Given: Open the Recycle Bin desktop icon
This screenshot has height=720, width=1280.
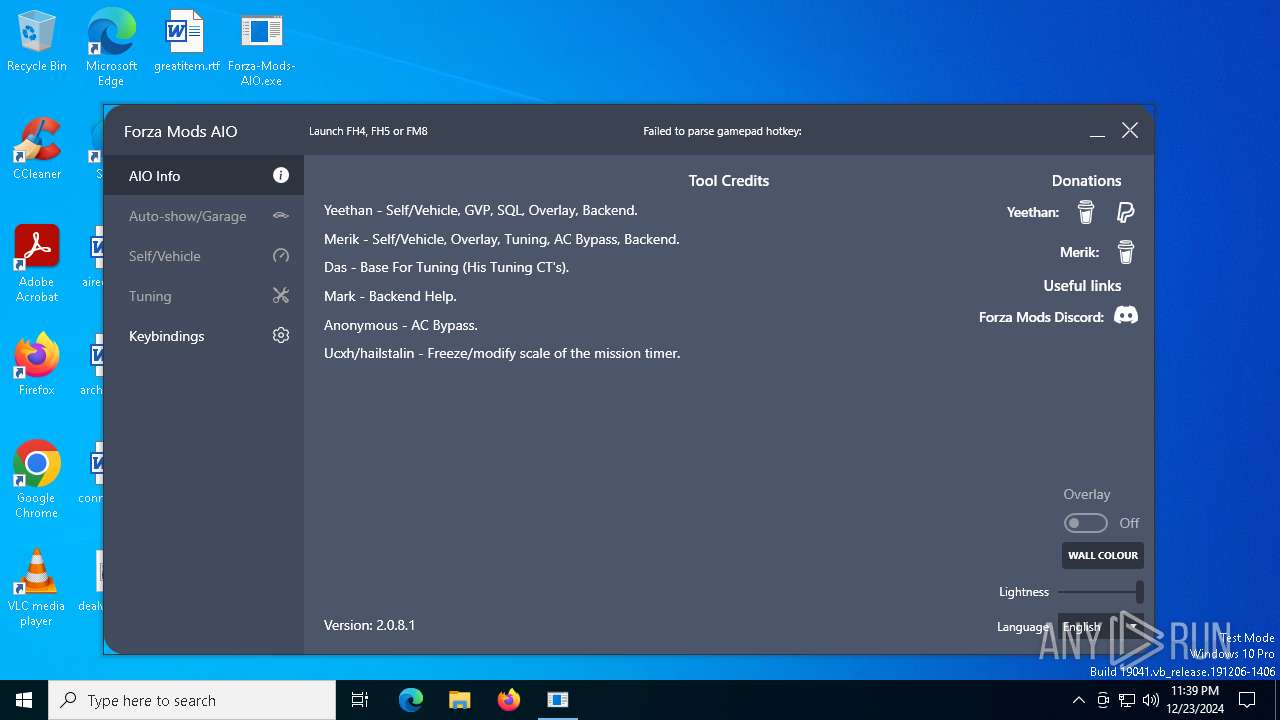Looking at the screenshot, I should 37,42.
